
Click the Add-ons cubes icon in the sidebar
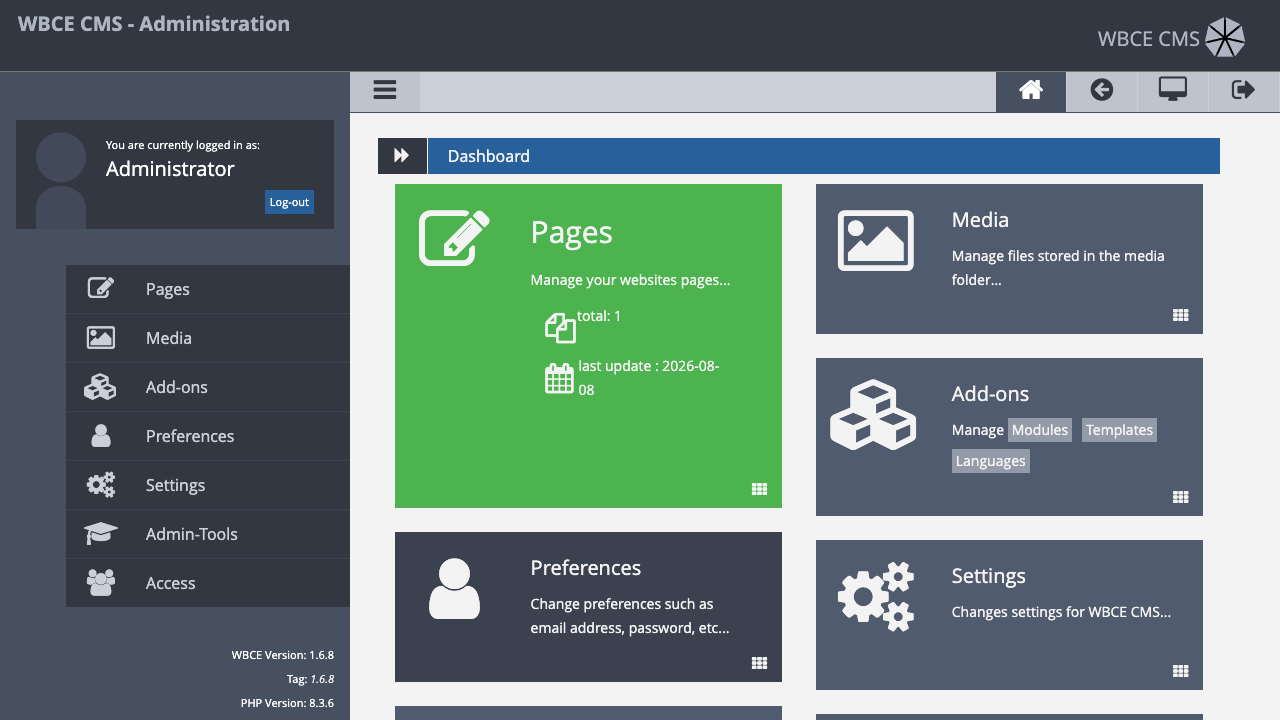click(100, 387)
